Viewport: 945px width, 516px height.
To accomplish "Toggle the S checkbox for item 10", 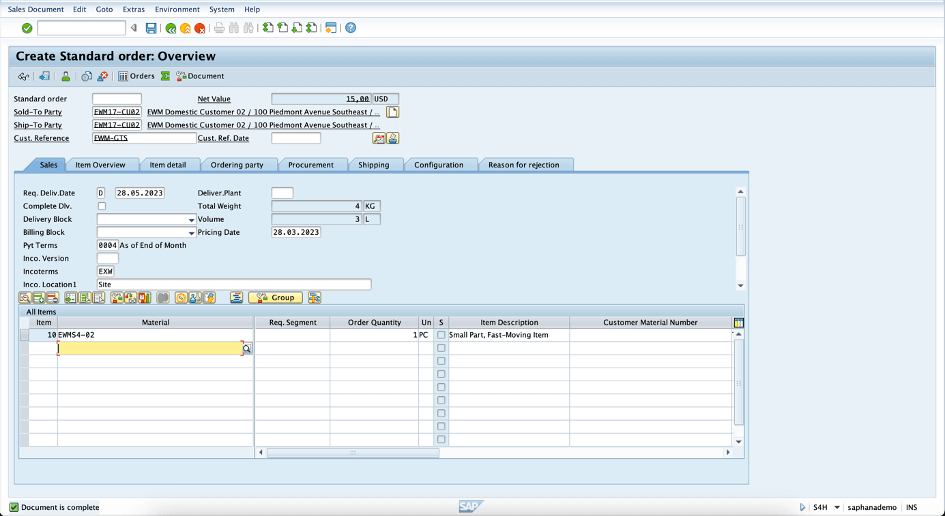I will pos(441,335).
